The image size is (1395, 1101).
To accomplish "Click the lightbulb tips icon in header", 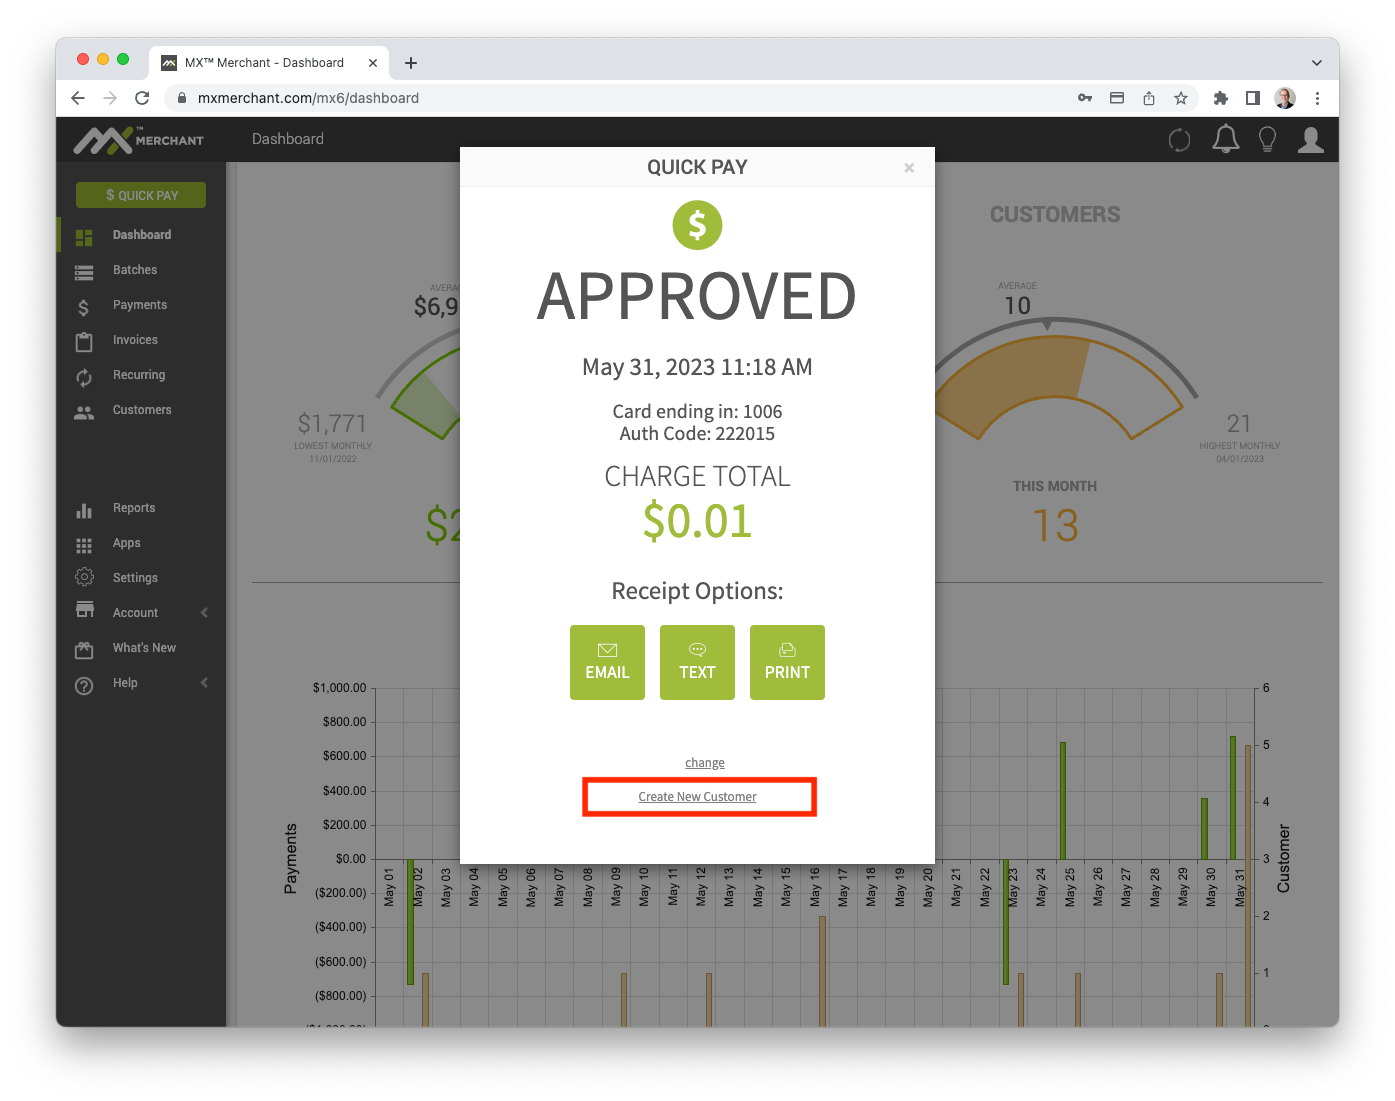I will point(1267,139).
